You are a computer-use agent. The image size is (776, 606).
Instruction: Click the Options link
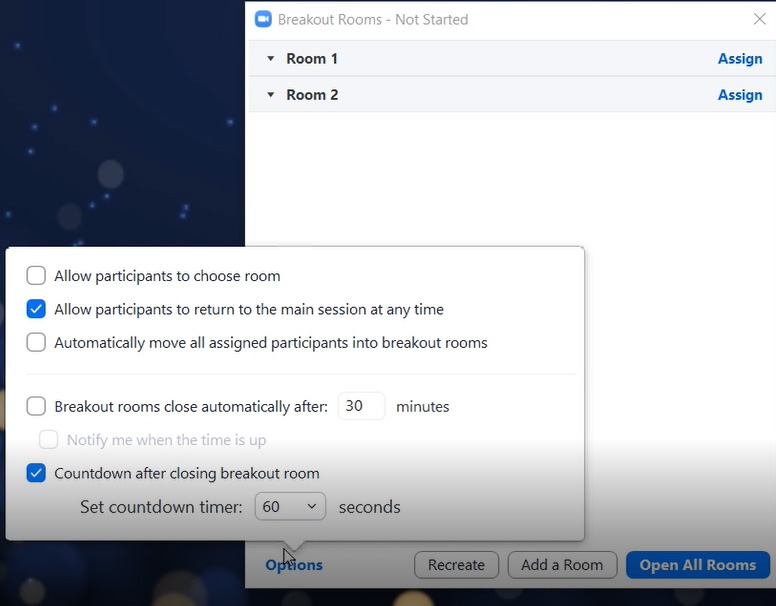(x=294, y=565)
